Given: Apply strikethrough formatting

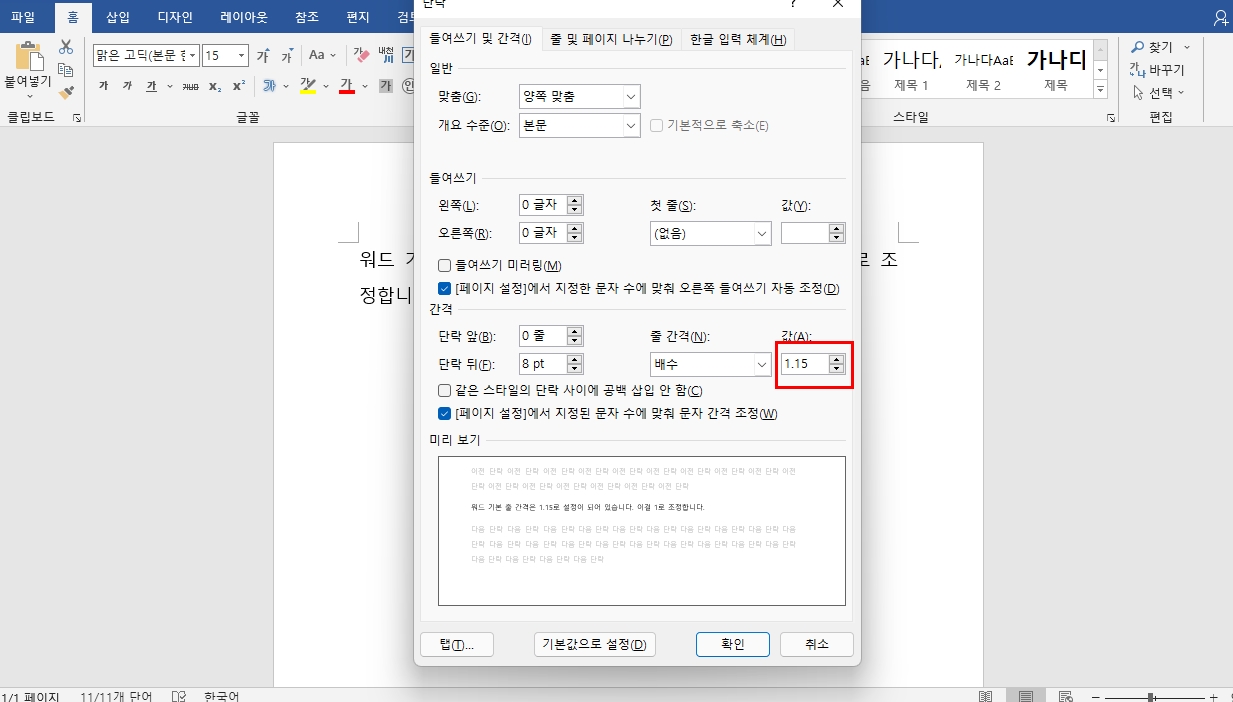Looking at the screenshot, I should (193, 87).
